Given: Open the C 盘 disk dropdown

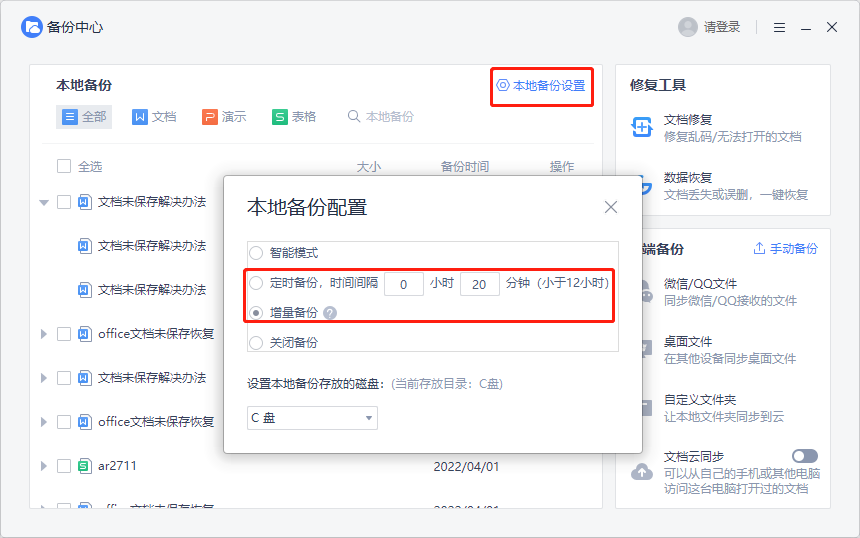Looking at the screenshot, I should point(312,418).
